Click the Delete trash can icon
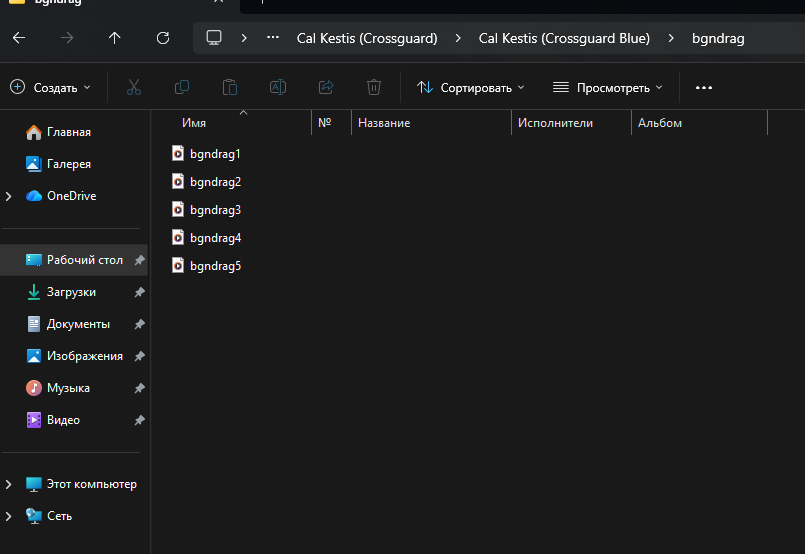 374,87
